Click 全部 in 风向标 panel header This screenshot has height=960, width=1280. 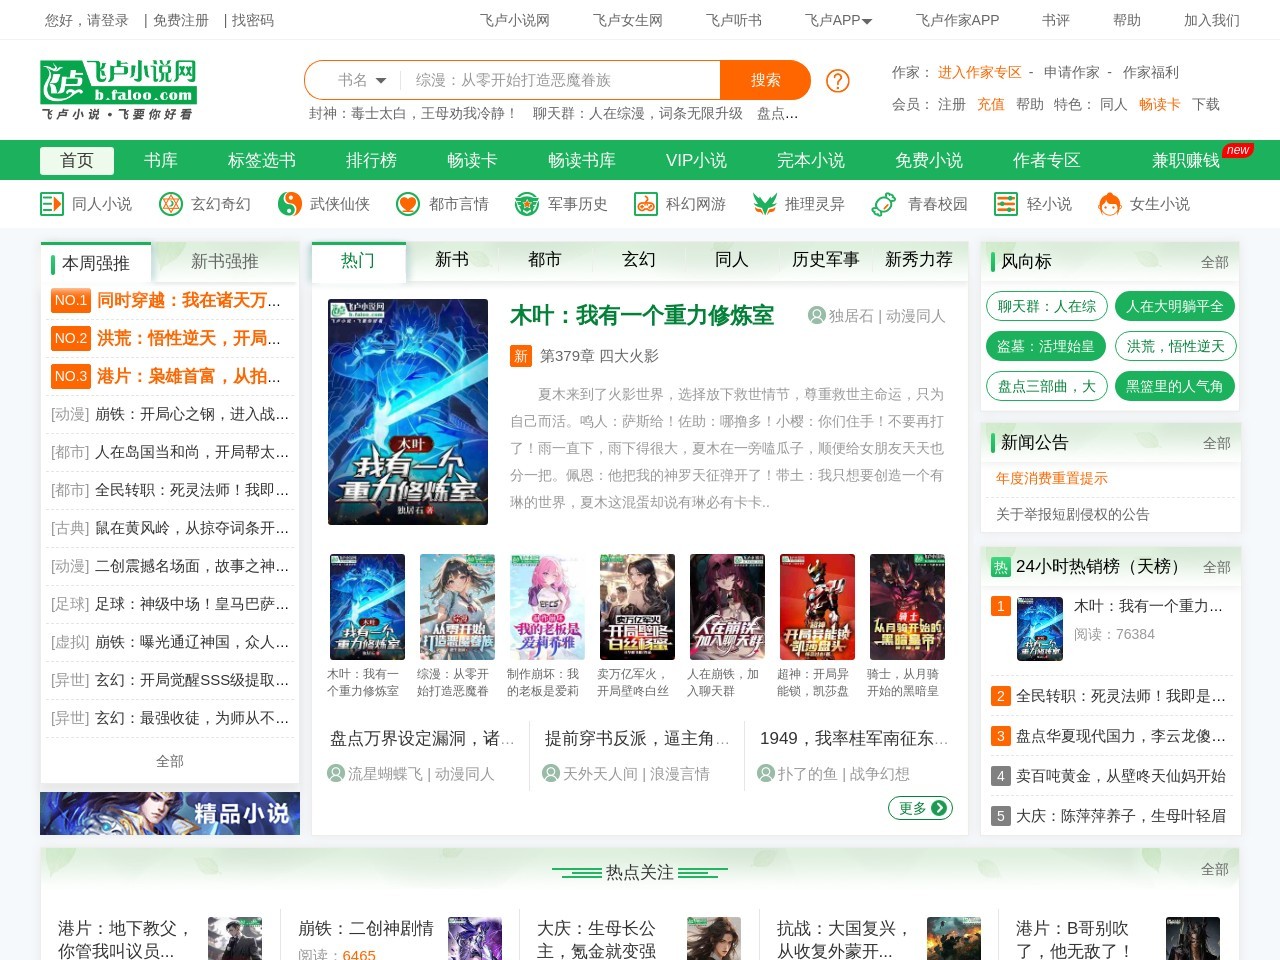[1215, 262]
